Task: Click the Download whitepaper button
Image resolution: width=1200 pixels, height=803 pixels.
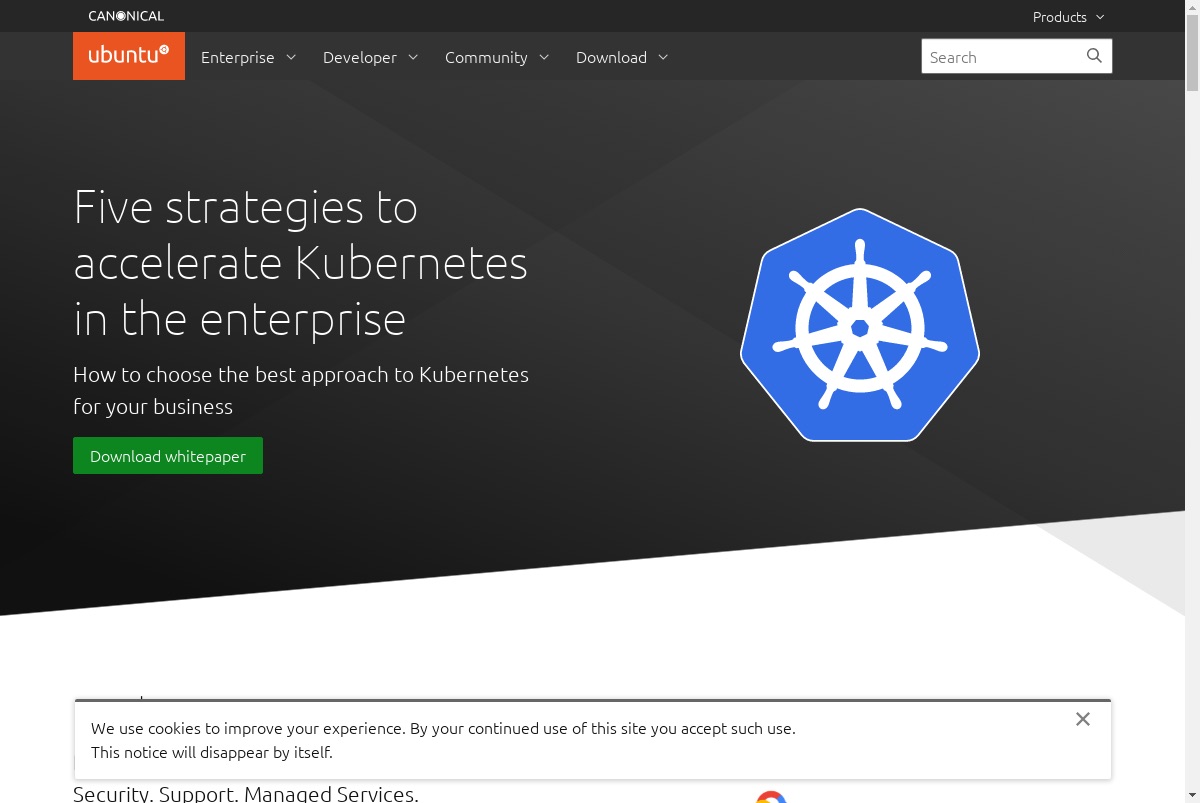Action: pyautogui.click(x=168, y=456)
